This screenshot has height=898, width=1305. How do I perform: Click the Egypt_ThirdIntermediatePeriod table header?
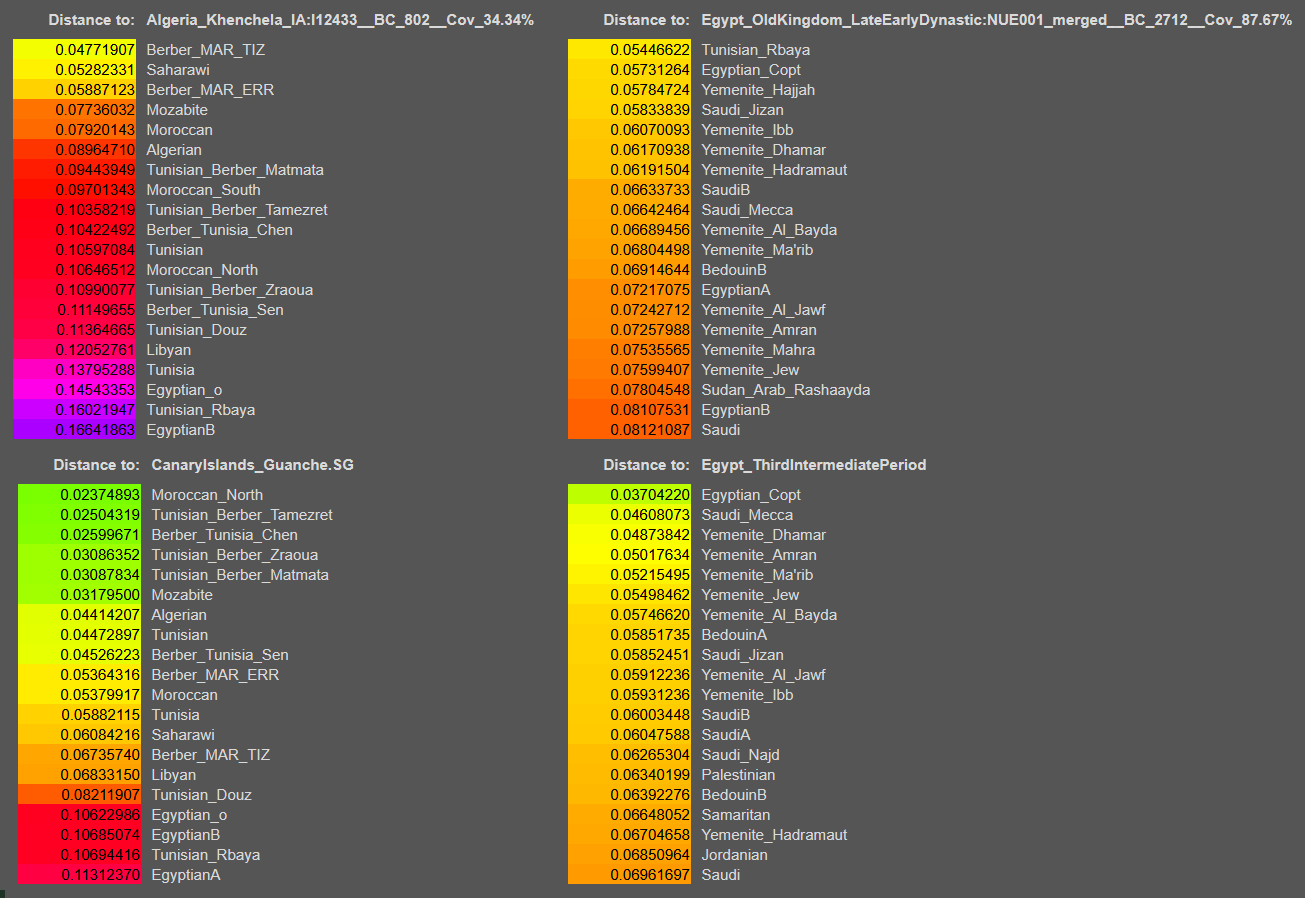point(814,465)
